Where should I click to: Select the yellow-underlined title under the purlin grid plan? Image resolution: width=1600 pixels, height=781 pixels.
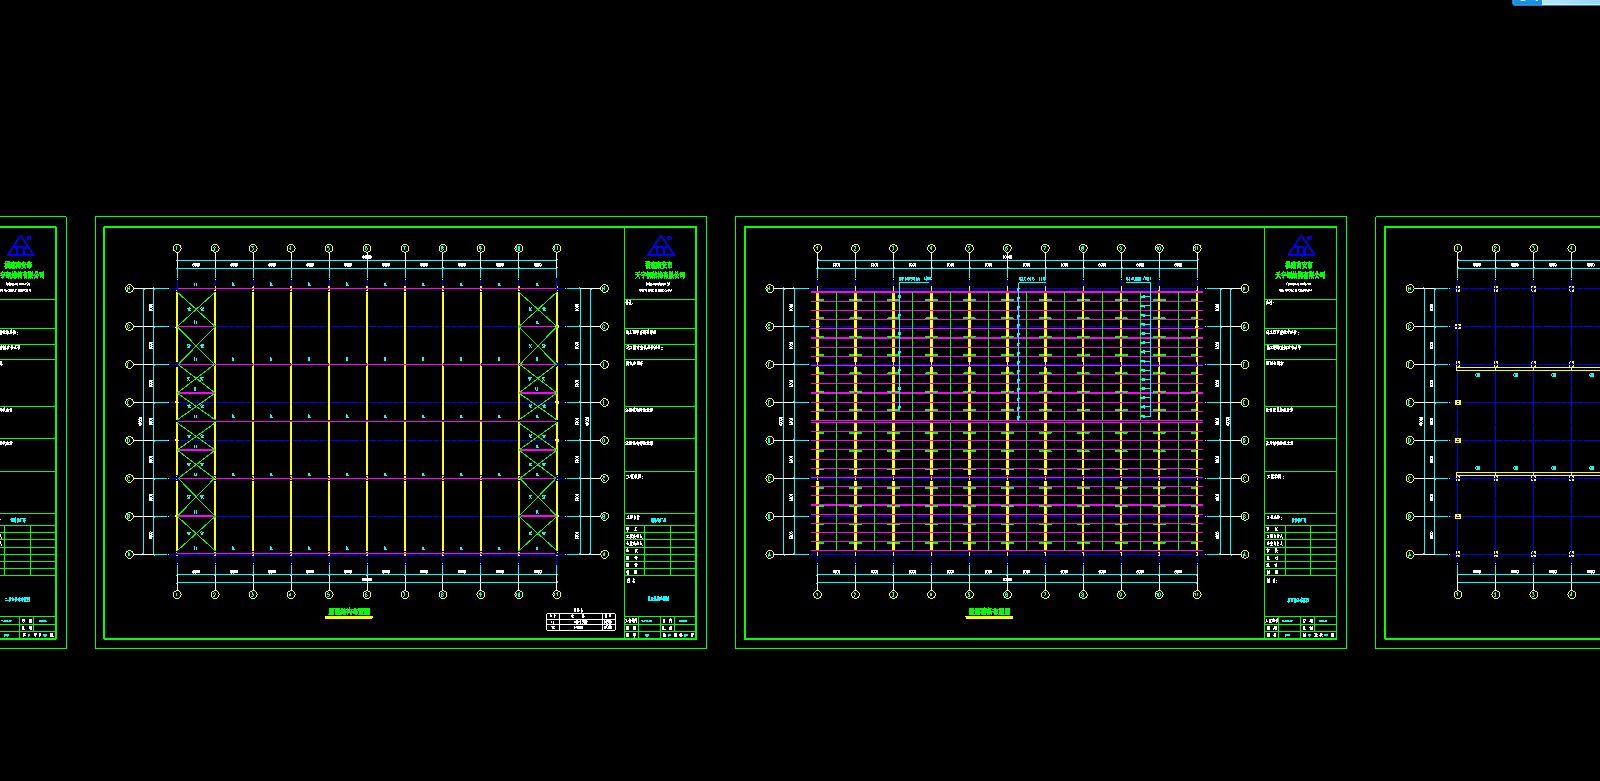click(x=989, y=612)
